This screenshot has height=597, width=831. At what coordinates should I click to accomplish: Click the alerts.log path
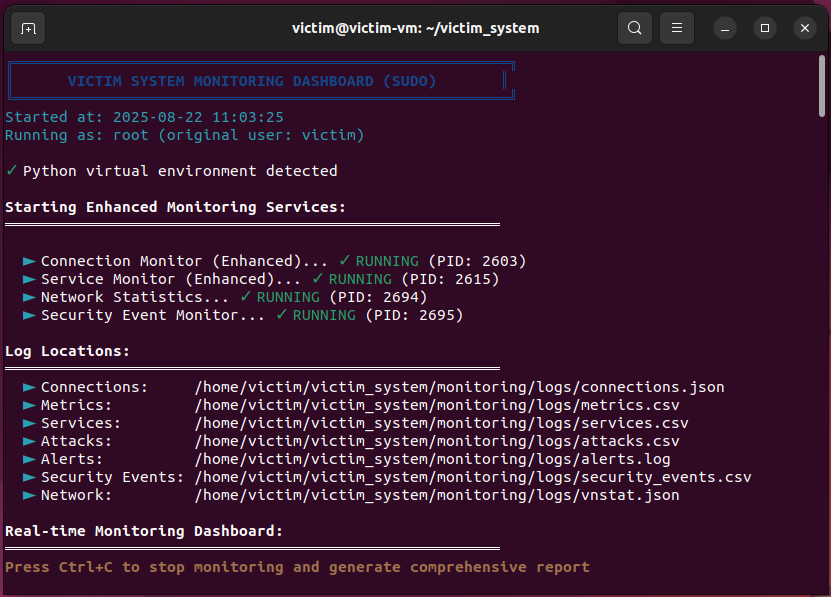[x=432, y=460]
